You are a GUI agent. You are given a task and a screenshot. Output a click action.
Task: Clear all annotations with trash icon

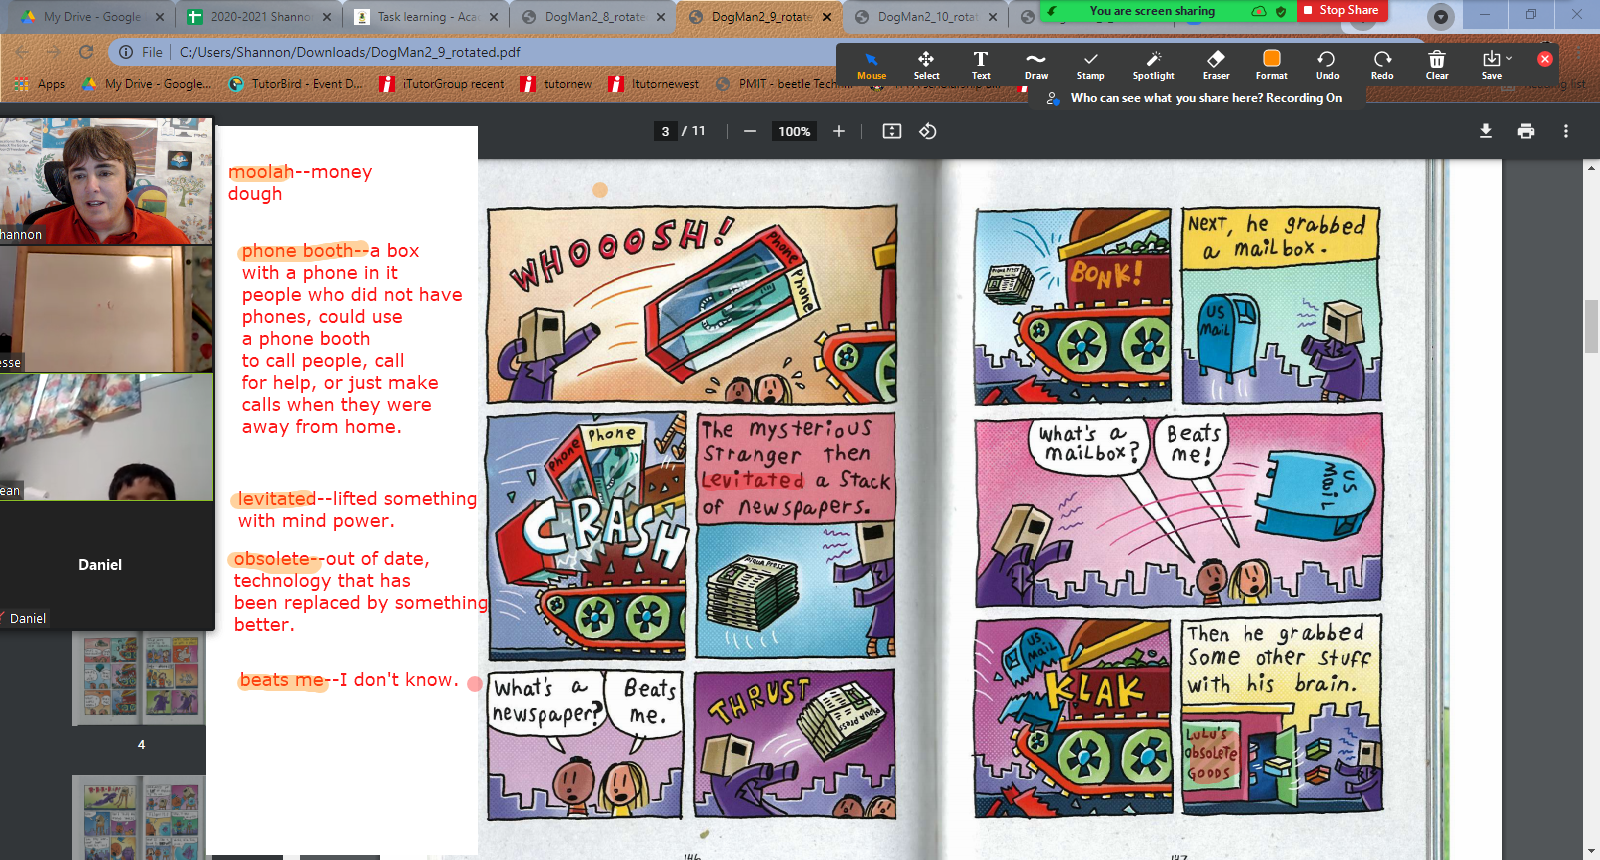[1437, 66]
